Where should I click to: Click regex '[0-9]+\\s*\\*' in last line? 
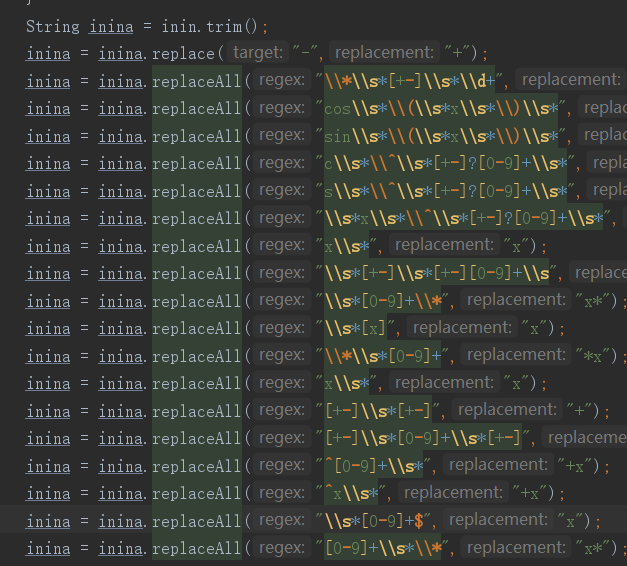coord(383,548)
